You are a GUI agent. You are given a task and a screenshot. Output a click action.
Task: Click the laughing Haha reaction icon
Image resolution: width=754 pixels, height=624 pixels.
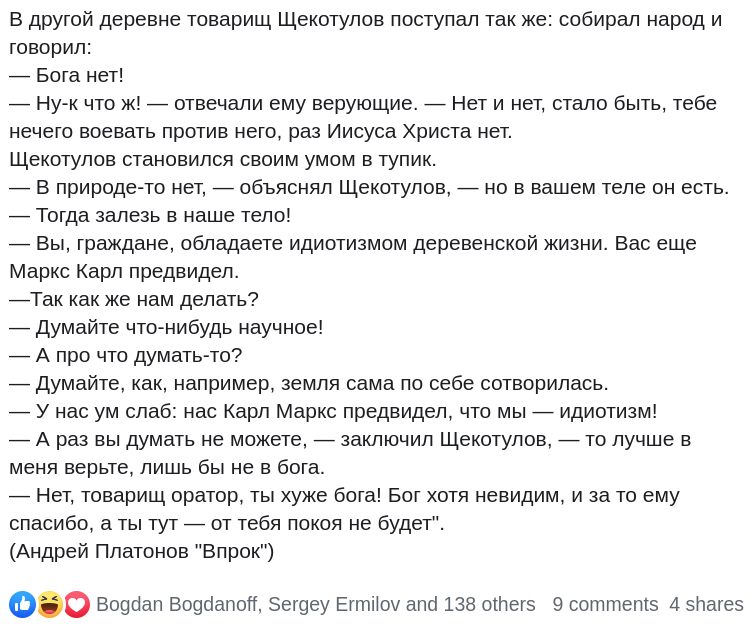[50, 604]
